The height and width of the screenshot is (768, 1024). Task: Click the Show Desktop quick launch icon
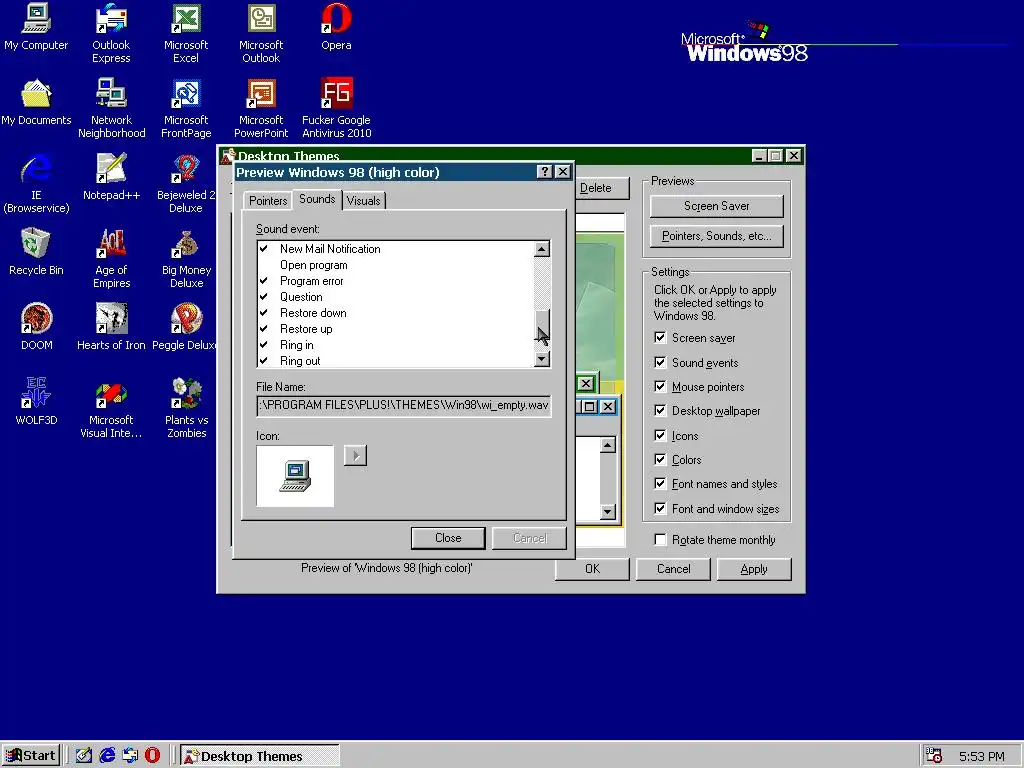pyautogui.click(x=84, y=756)
